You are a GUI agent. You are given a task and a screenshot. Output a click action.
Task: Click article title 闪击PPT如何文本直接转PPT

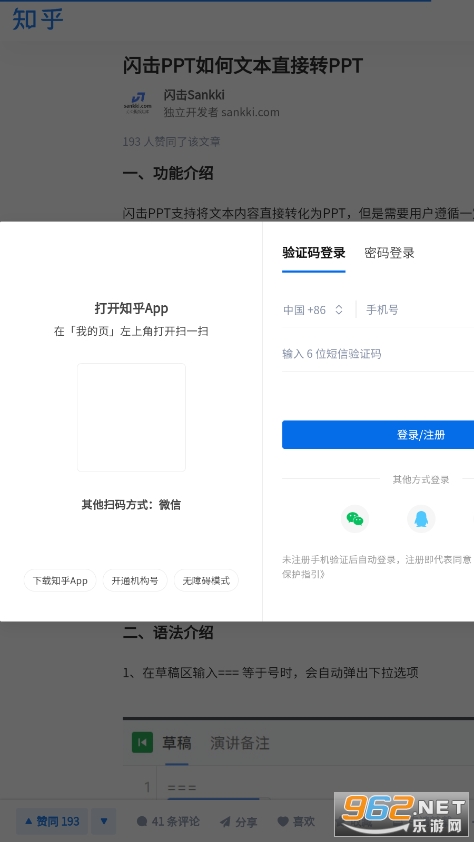point(243,66)
